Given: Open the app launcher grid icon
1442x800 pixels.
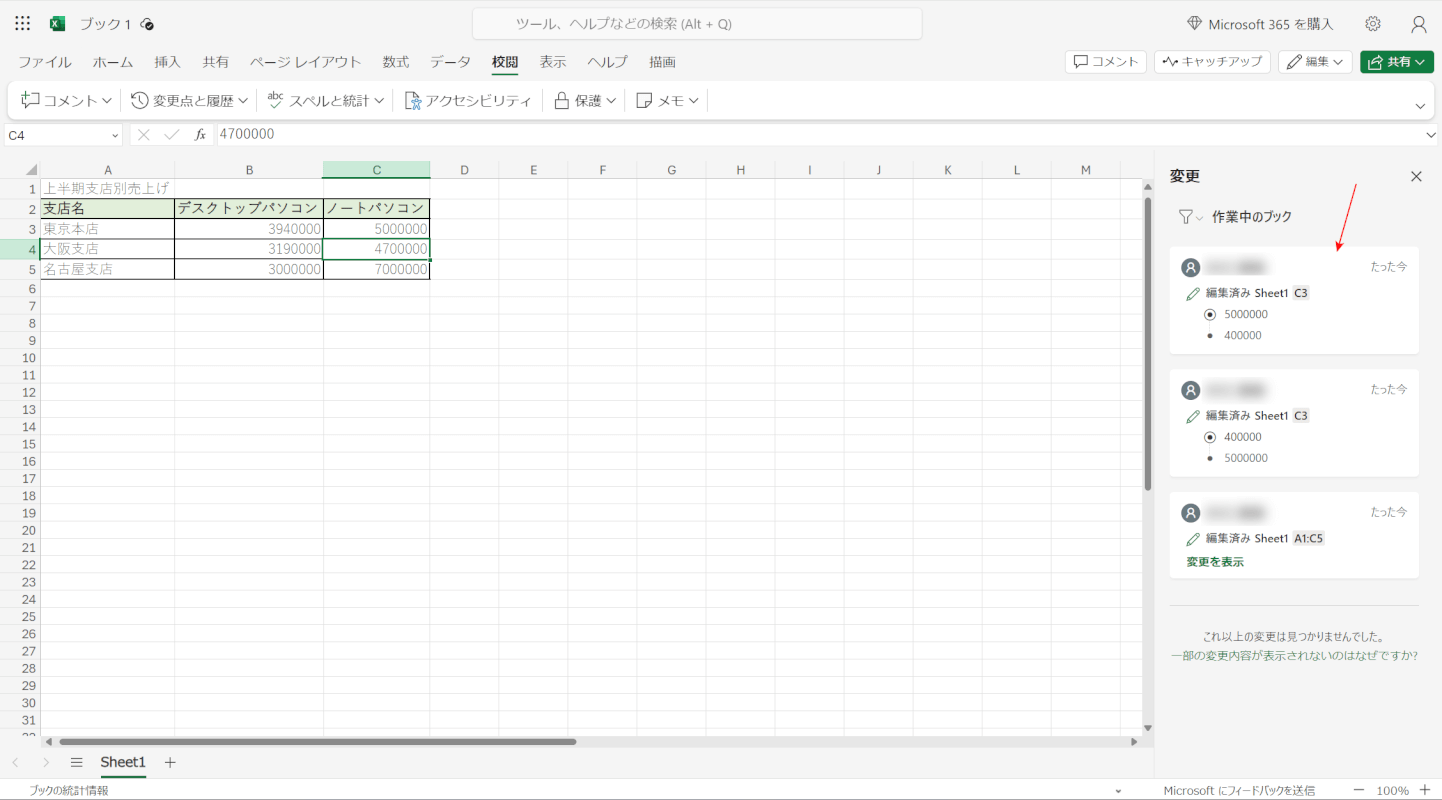Looking at the screenshot, I should [x=22, y=24].
